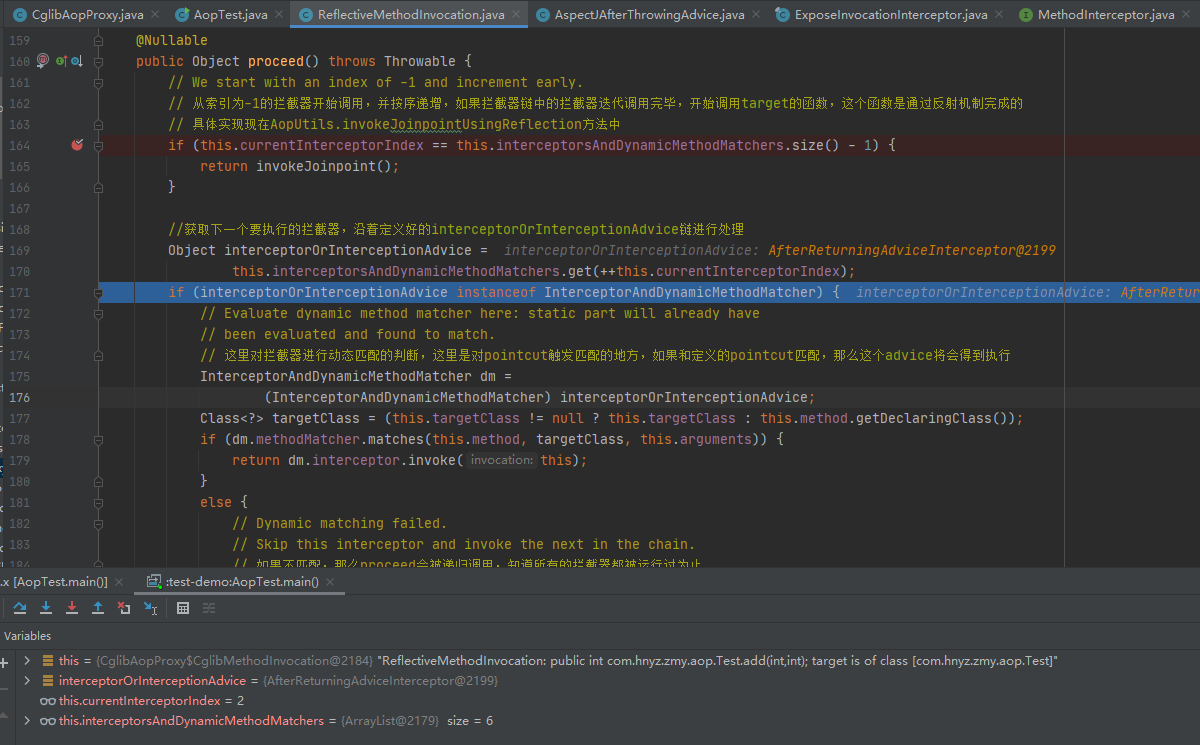Click the Run to Cursor icon
The height and width of the screenshot is (745, 1200).
150,607
